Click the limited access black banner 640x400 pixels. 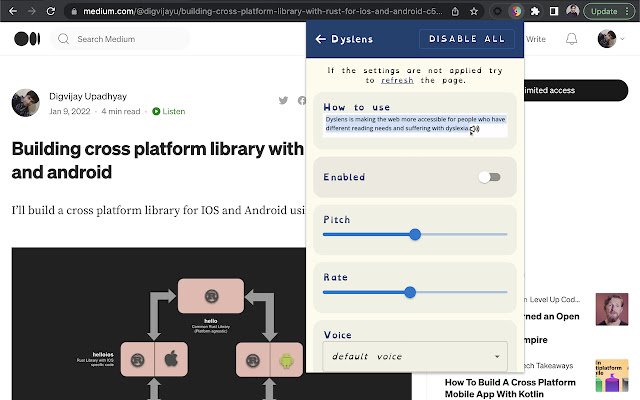(x=576, y=90)
